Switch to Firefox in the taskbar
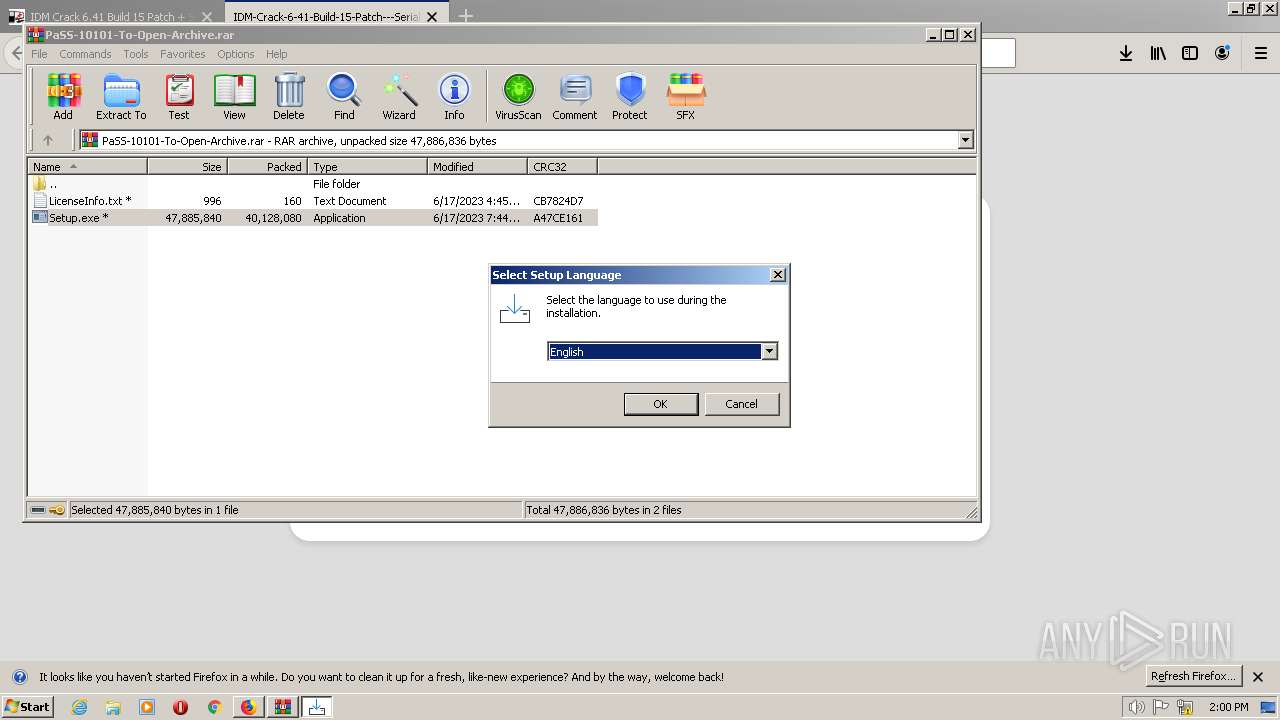 click(x=248, y=707)
